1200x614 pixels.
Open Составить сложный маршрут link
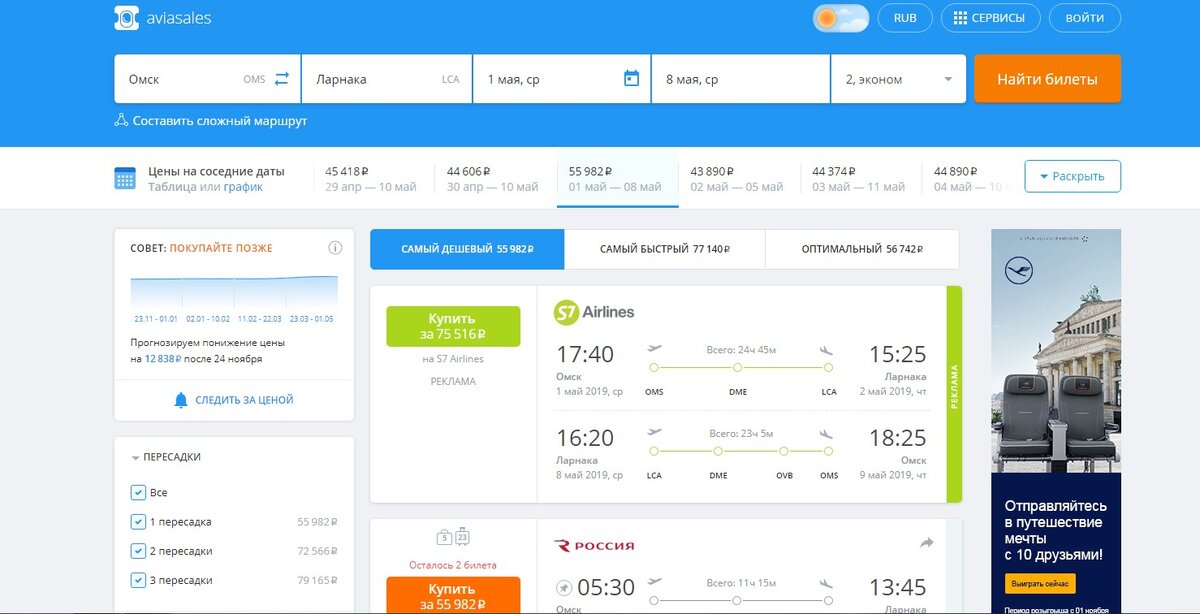(x=210, y=121)
